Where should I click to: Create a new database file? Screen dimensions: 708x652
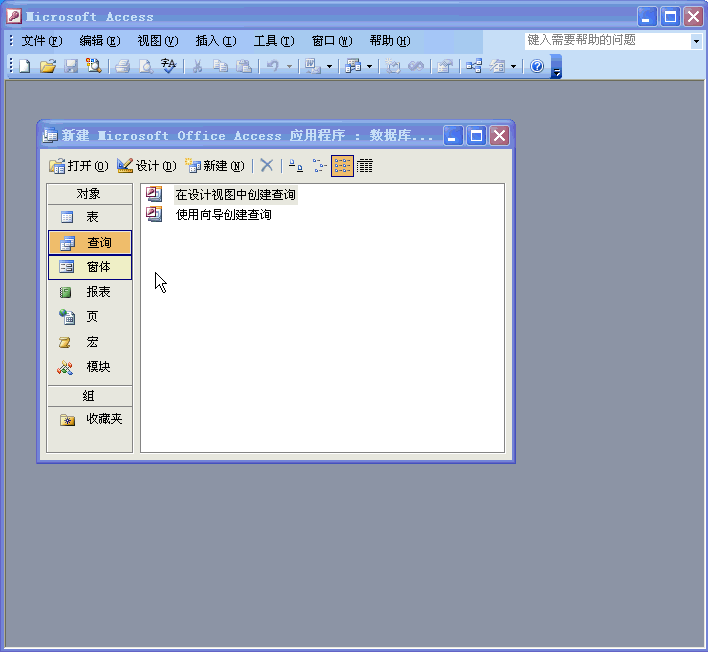pos(25,66)
